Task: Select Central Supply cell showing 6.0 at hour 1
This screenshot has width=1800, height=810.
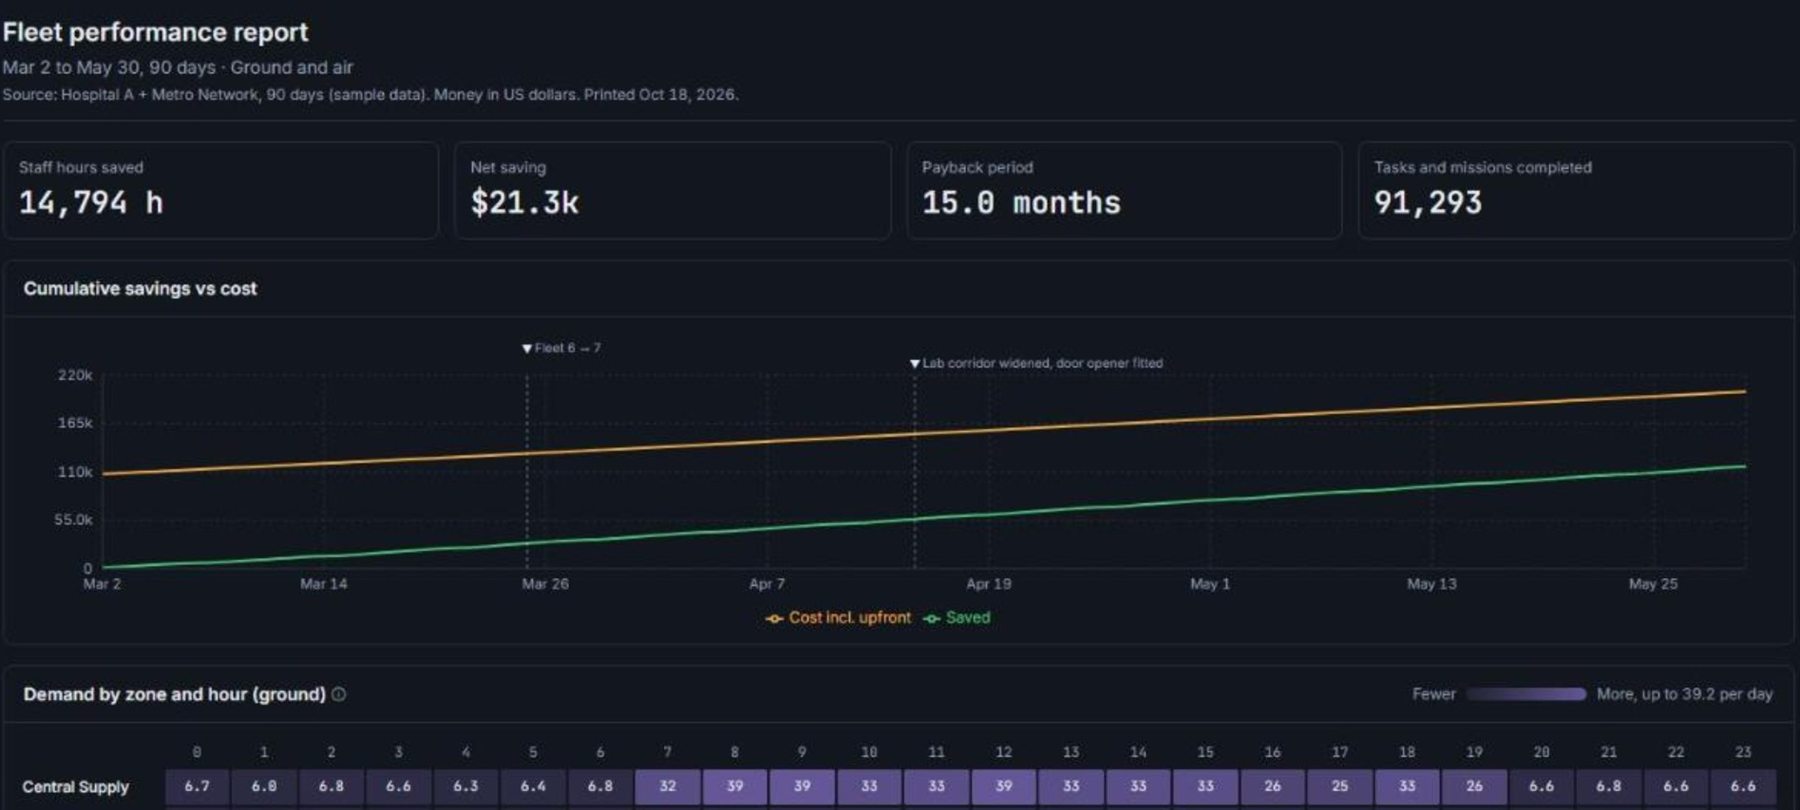Action: click(264, 787)
